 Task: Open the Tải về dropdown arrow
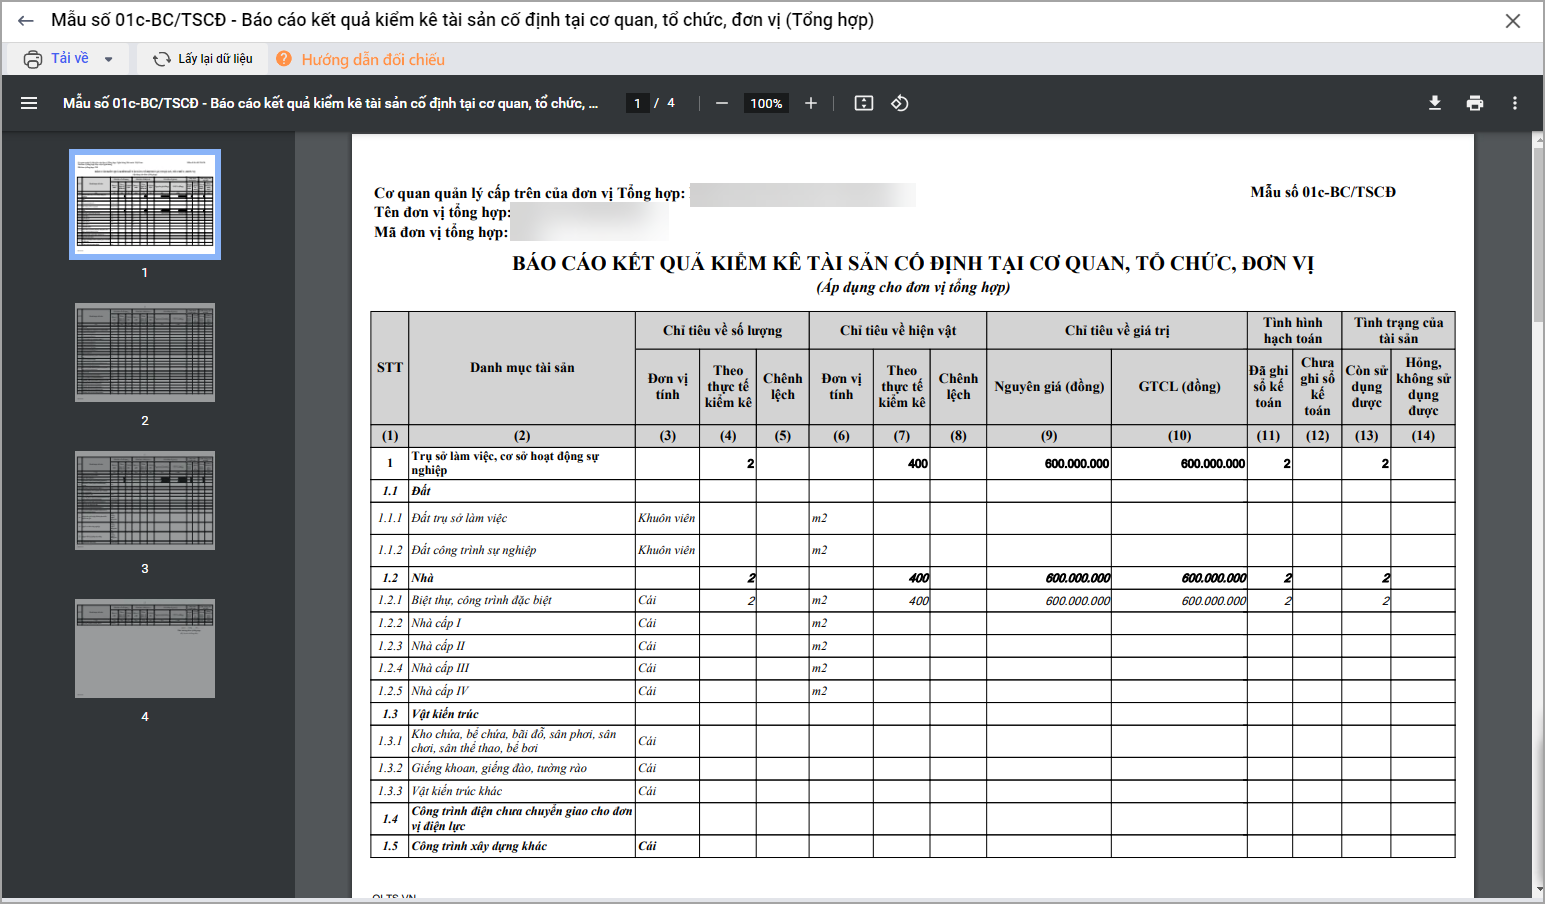click(x=108, y=59)
